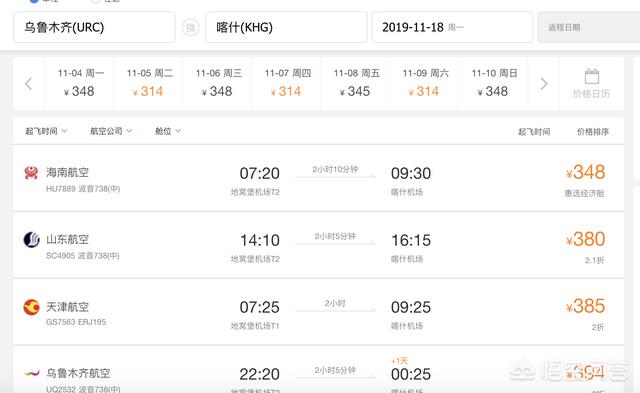Open the price calendar icon
This screenshot has width=640, height=393.
(591, 76)
